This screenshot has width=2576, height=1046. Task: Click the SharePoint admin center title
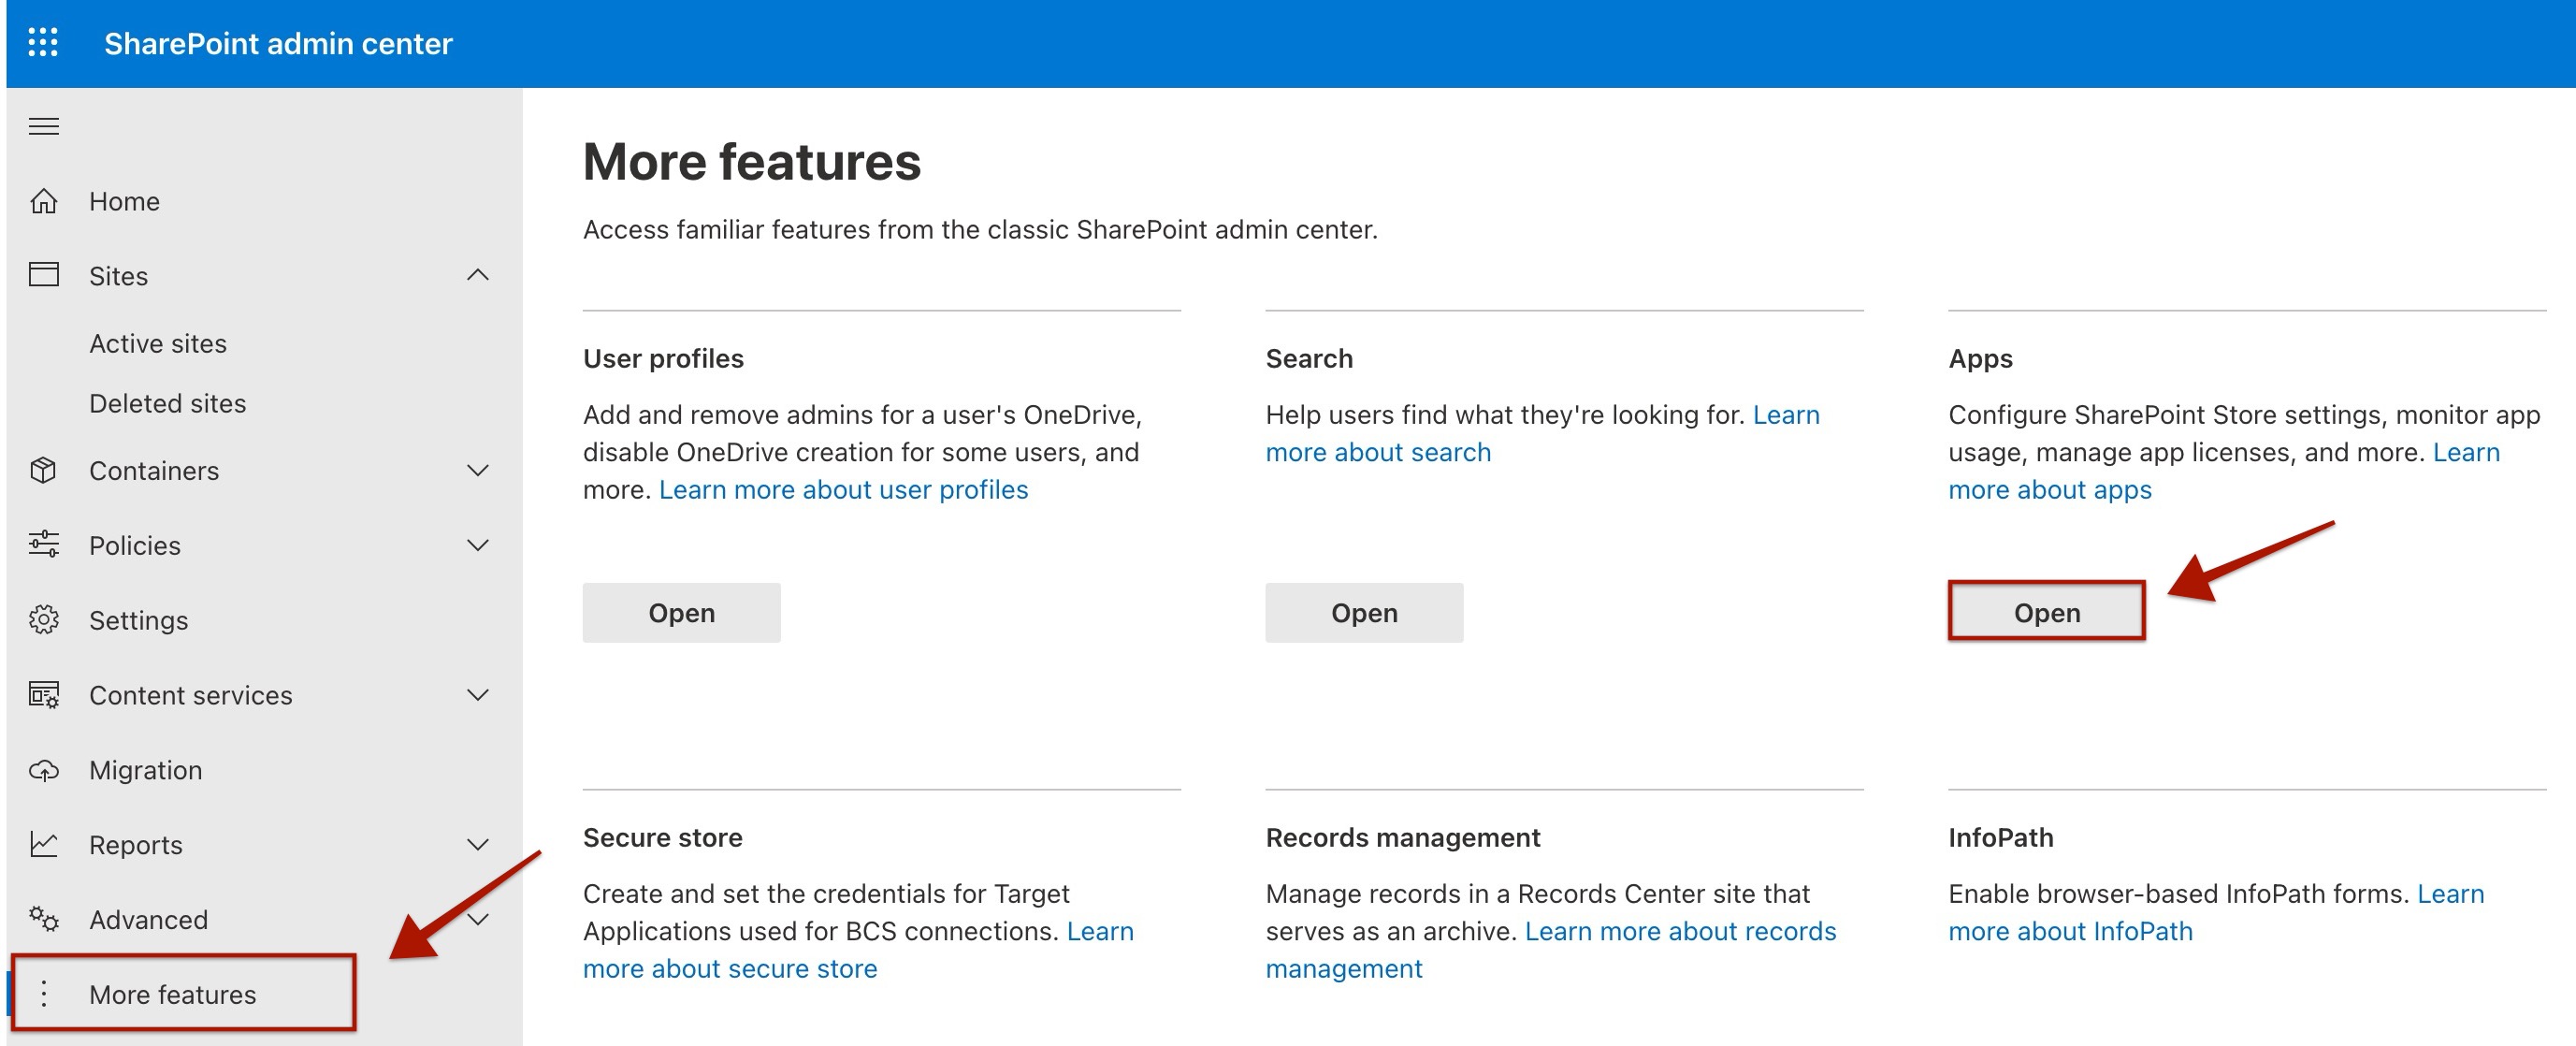coord(278,43)
